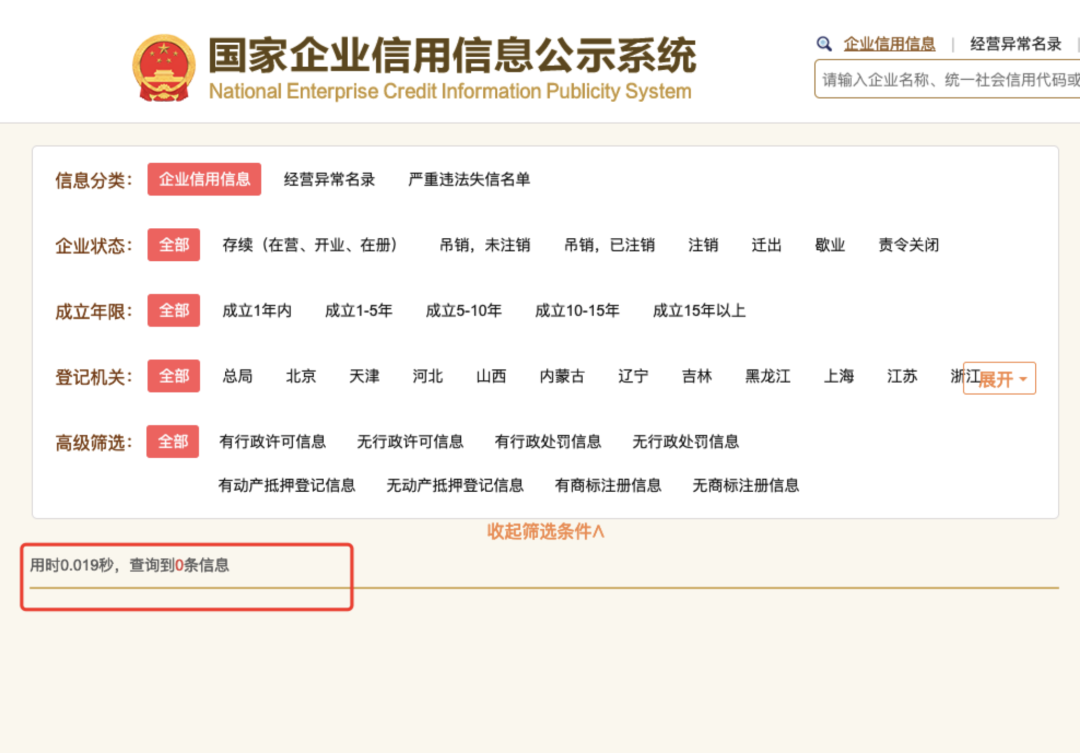Filter status 吊销，已注销
Viewport: 1080px width, 753px height.
click(x=610, y=245)
